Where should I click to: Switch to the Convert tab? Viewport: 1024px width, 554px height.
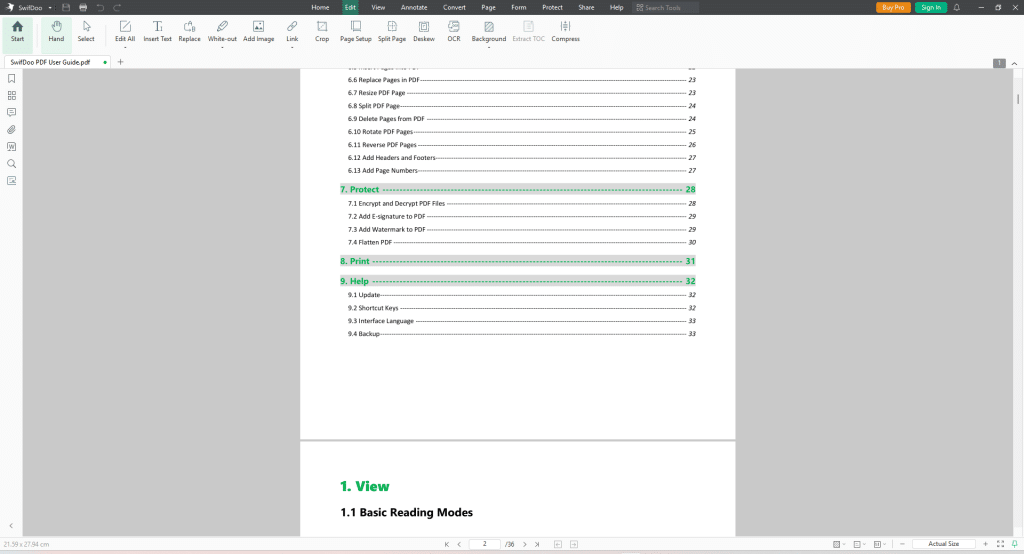pos(454,7)
